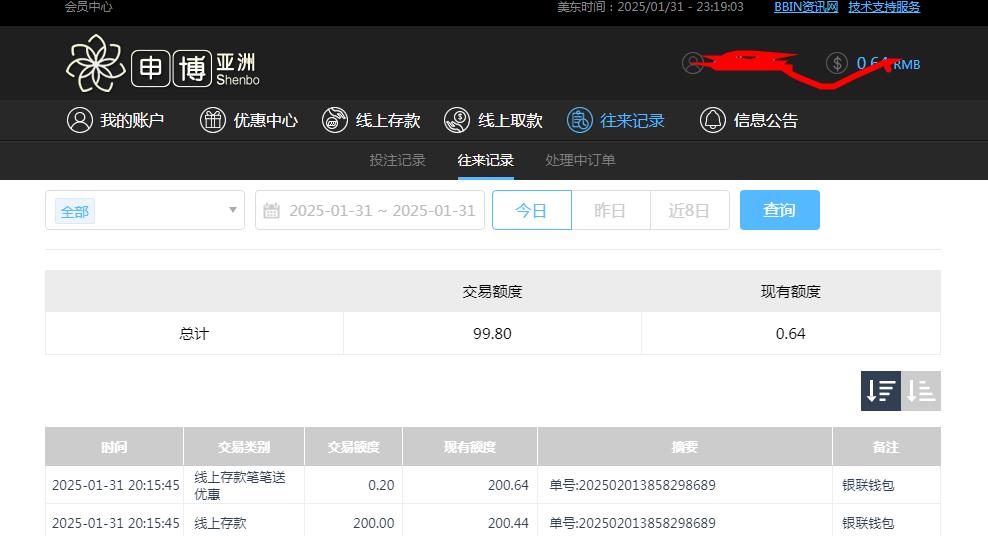Expand the 全部 transaction type dropdown

(x=145, y=210)
